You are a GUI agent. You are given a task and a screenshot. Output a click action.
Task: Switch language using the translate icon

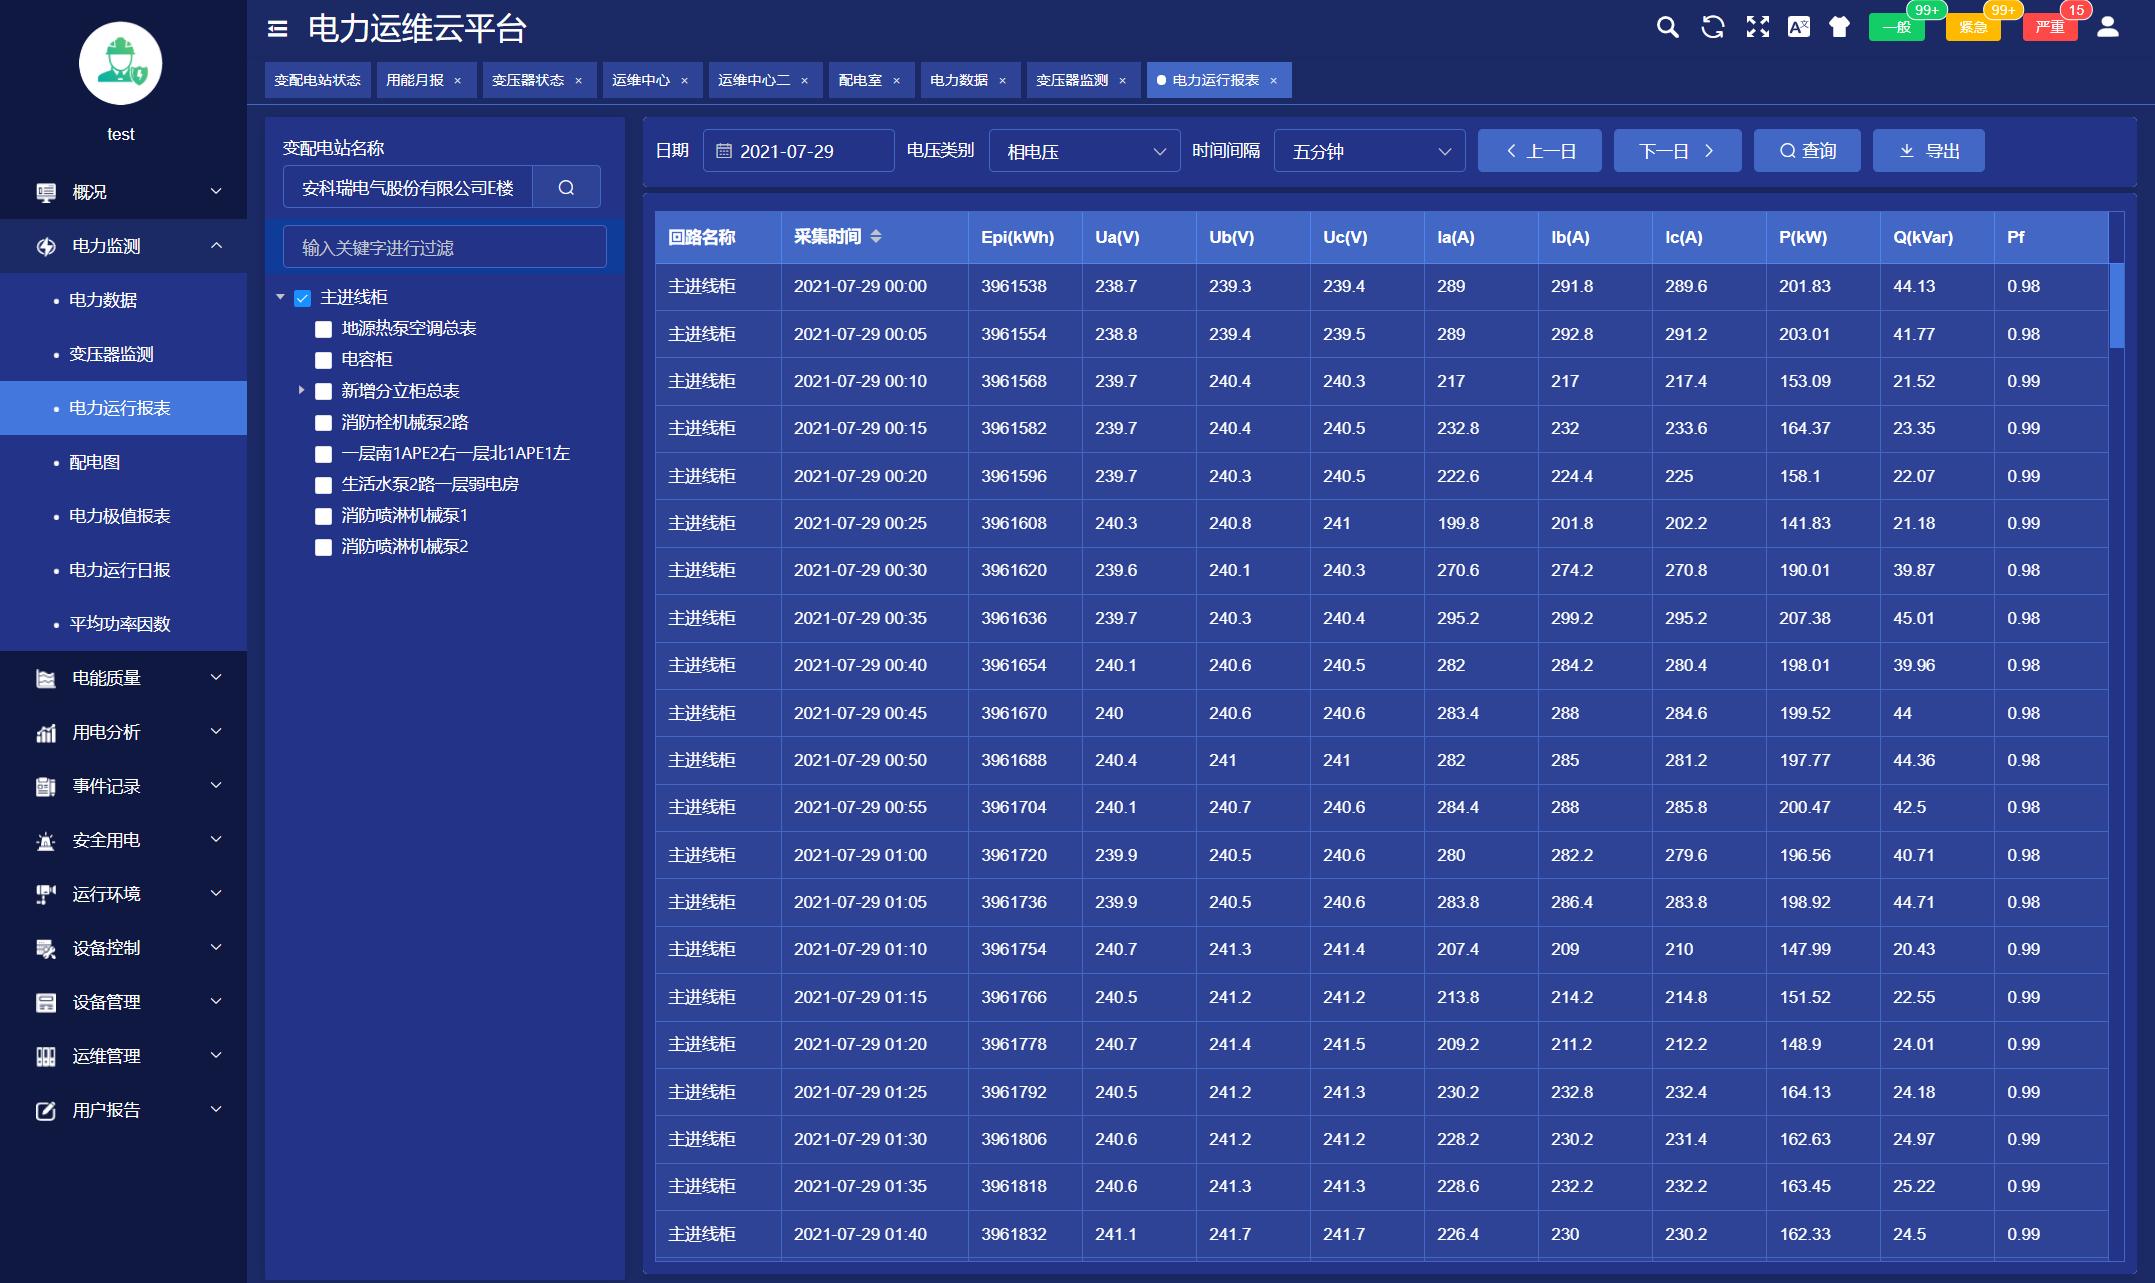pyautogui.click(x=1800, y=28)
